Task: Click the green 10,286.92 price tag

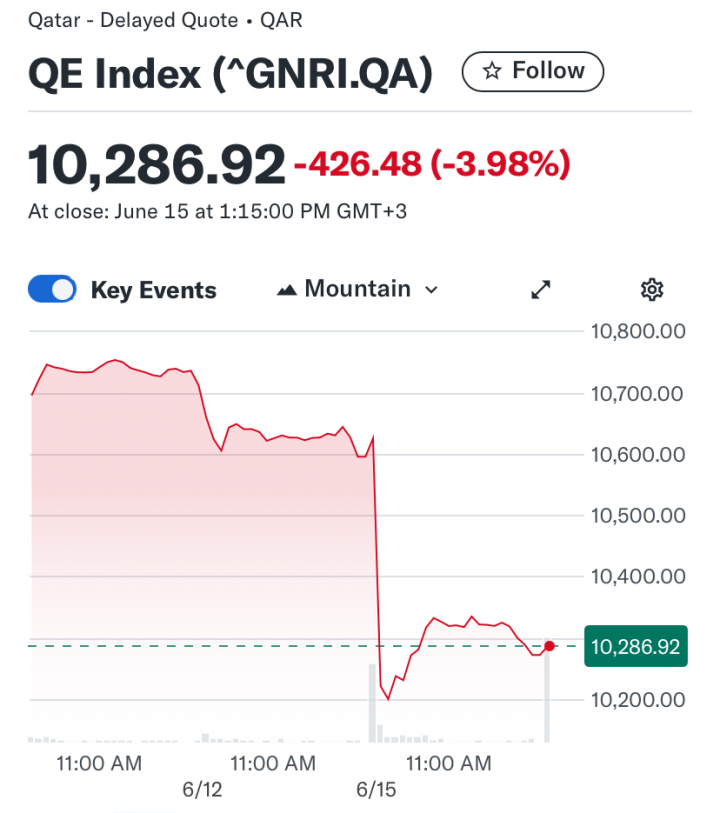Action: click(635, 647)
